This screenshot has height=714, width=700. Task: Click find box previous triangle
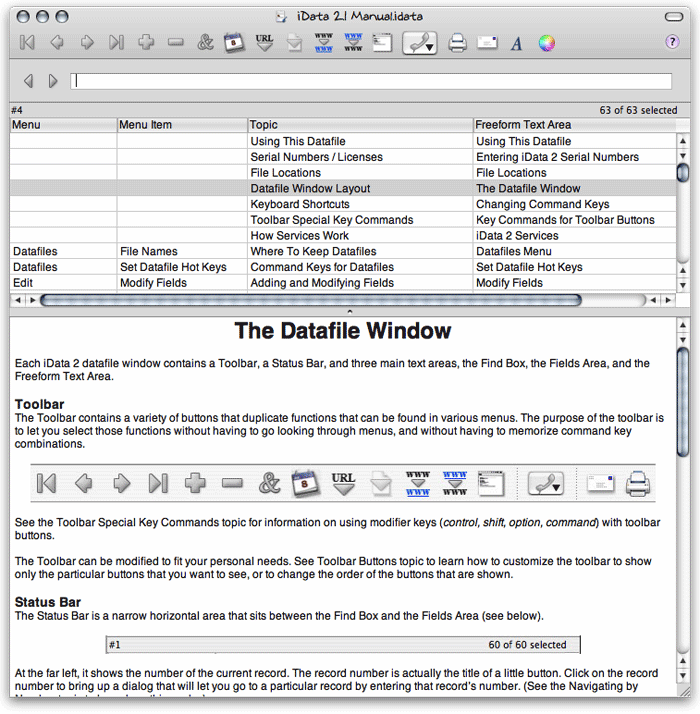28,81
